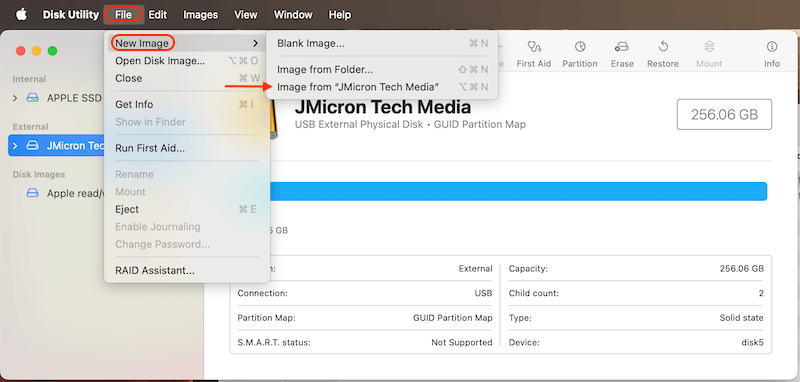The width and height of the screenshot is (800, 382).
Task: Open the New Image submenu entry
Action: point(187,43)
